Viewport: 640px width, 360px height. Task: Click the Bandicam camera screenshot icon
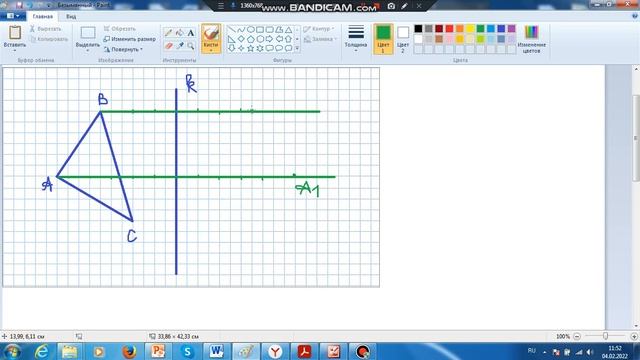[391, 6]
